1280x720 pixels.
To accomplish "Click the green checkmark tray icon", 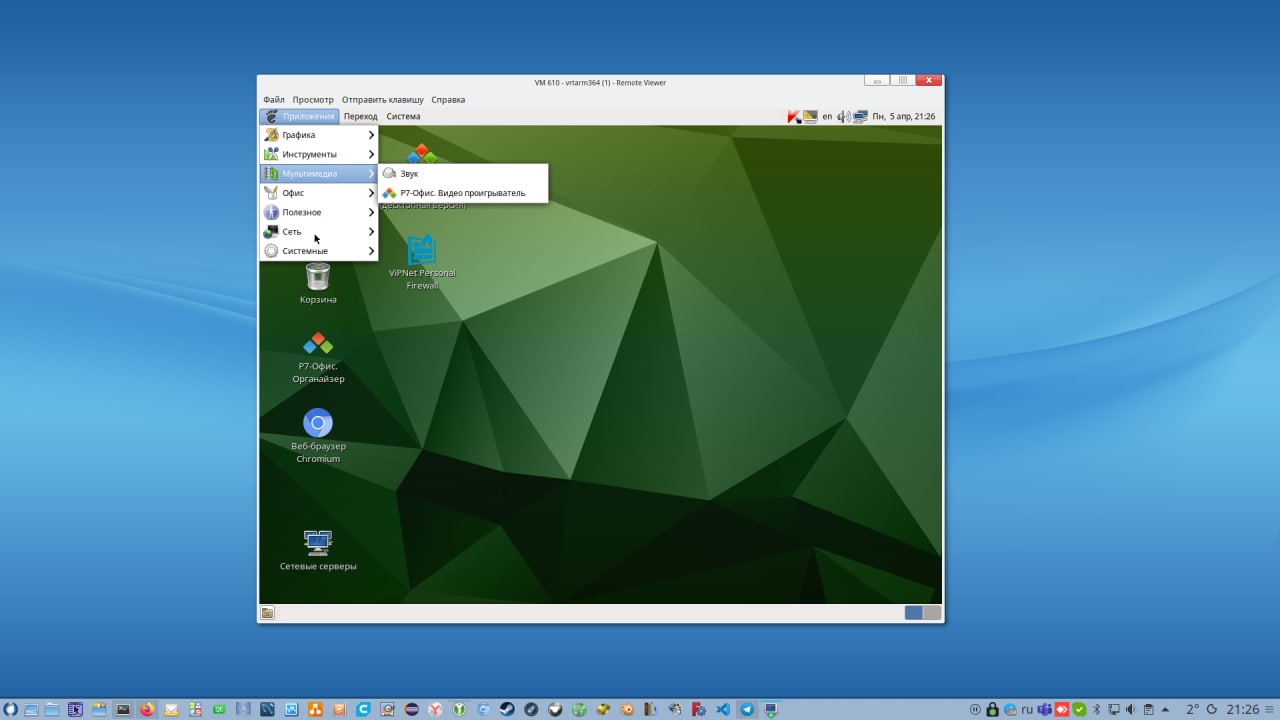I will tap(1079, 709).
